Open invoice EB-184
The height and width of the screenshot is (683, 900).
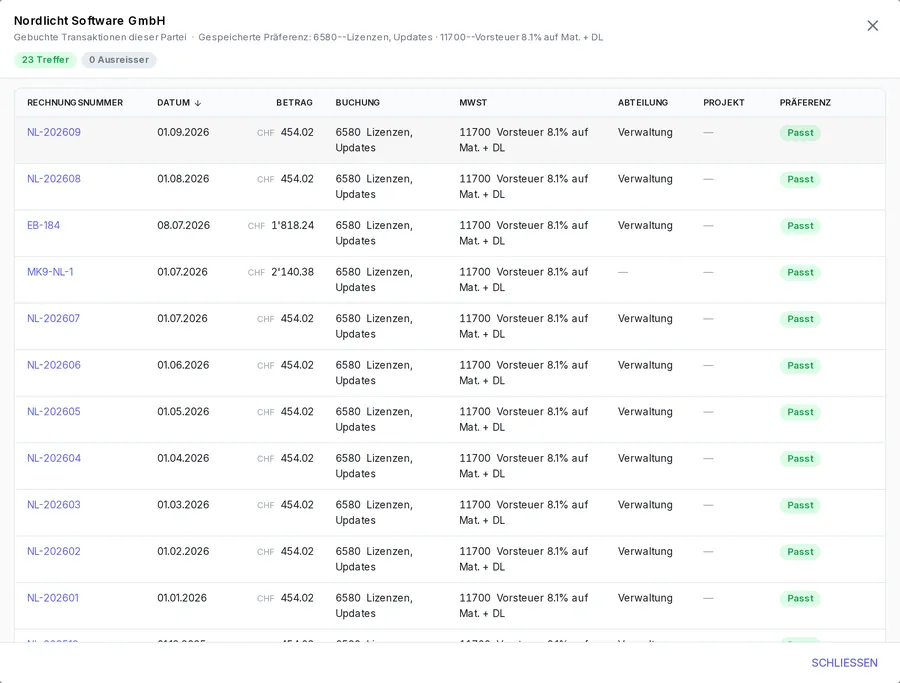click(x=44, y=225)
